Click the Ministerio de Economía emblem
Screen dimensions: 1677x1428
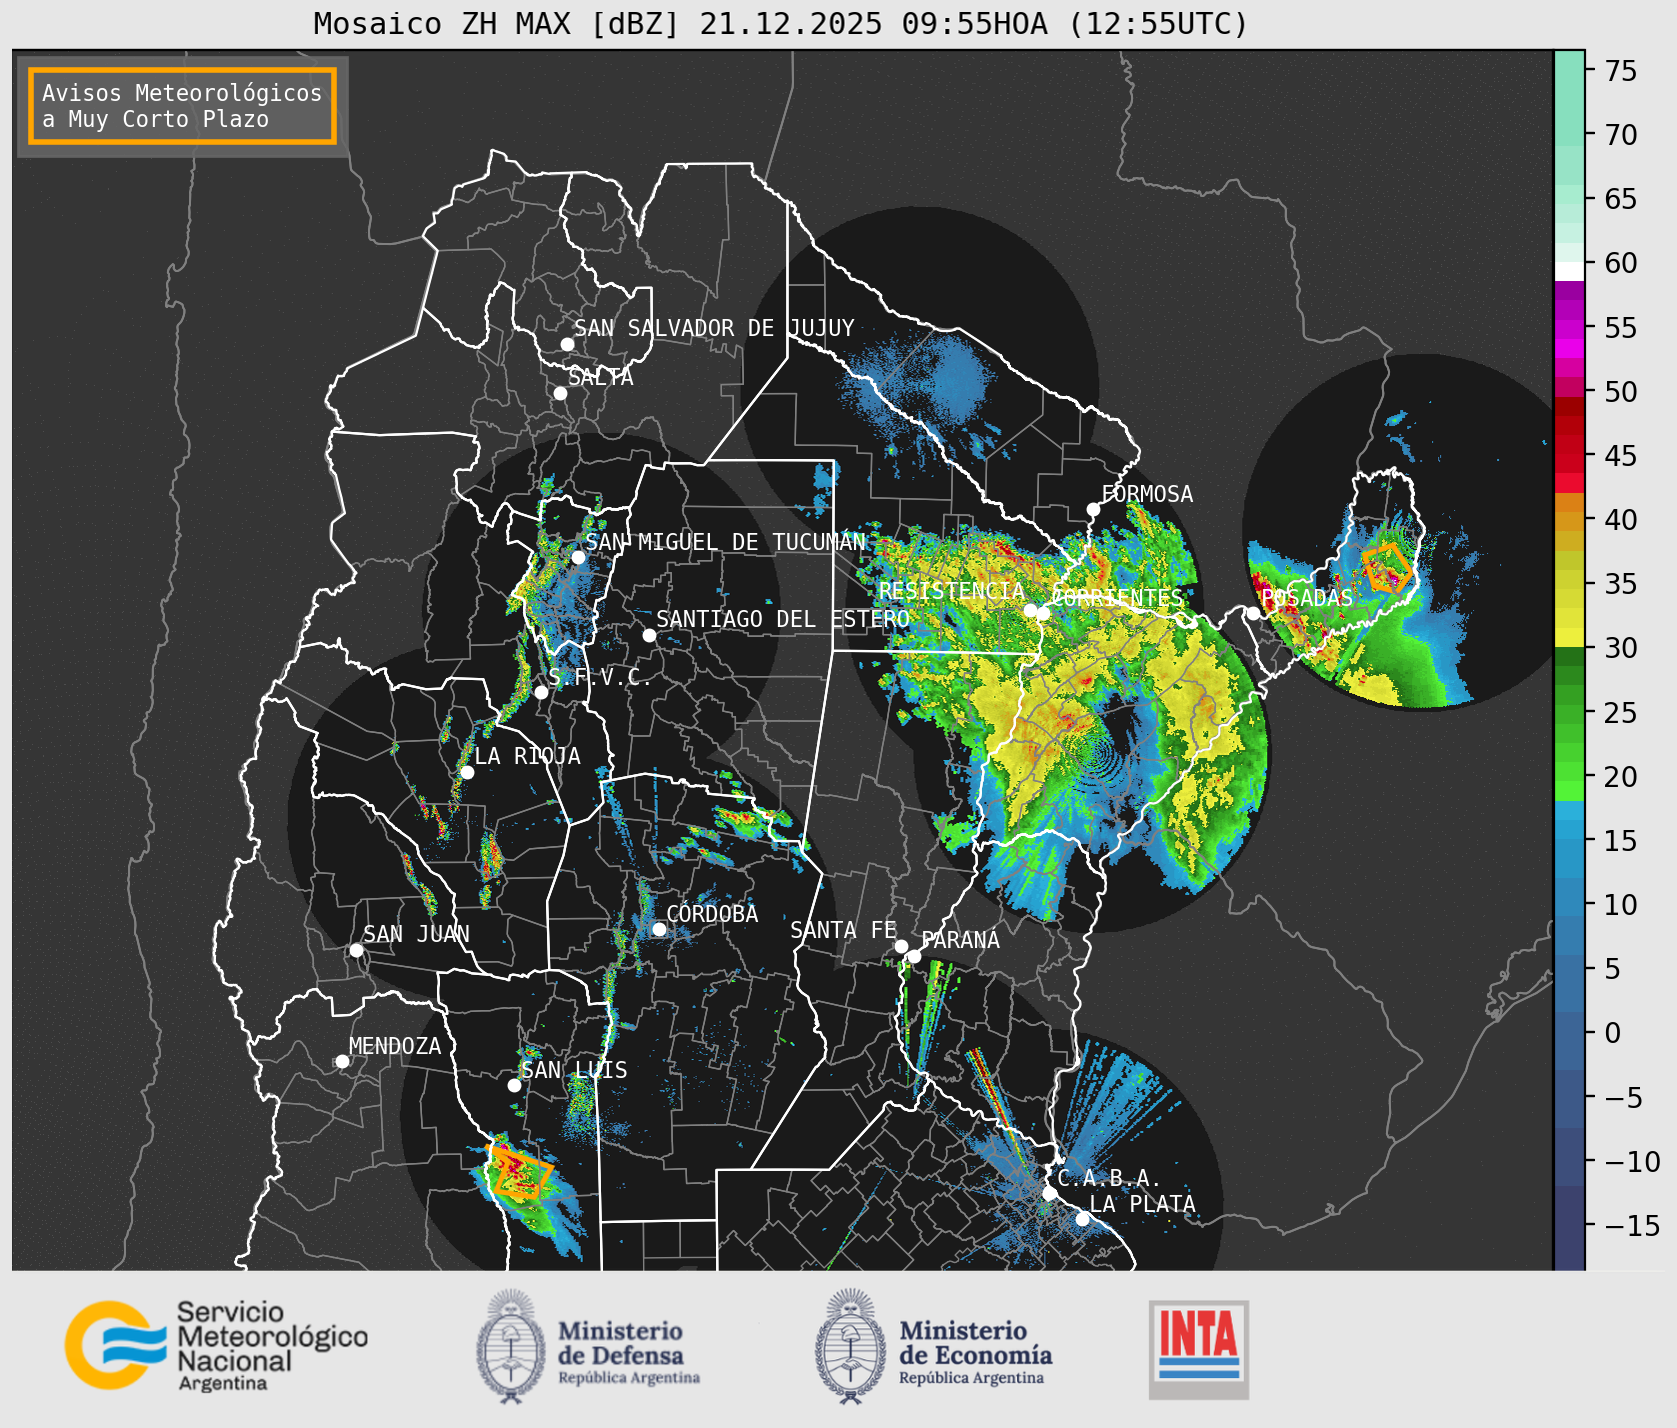[x=853, y=1345]
